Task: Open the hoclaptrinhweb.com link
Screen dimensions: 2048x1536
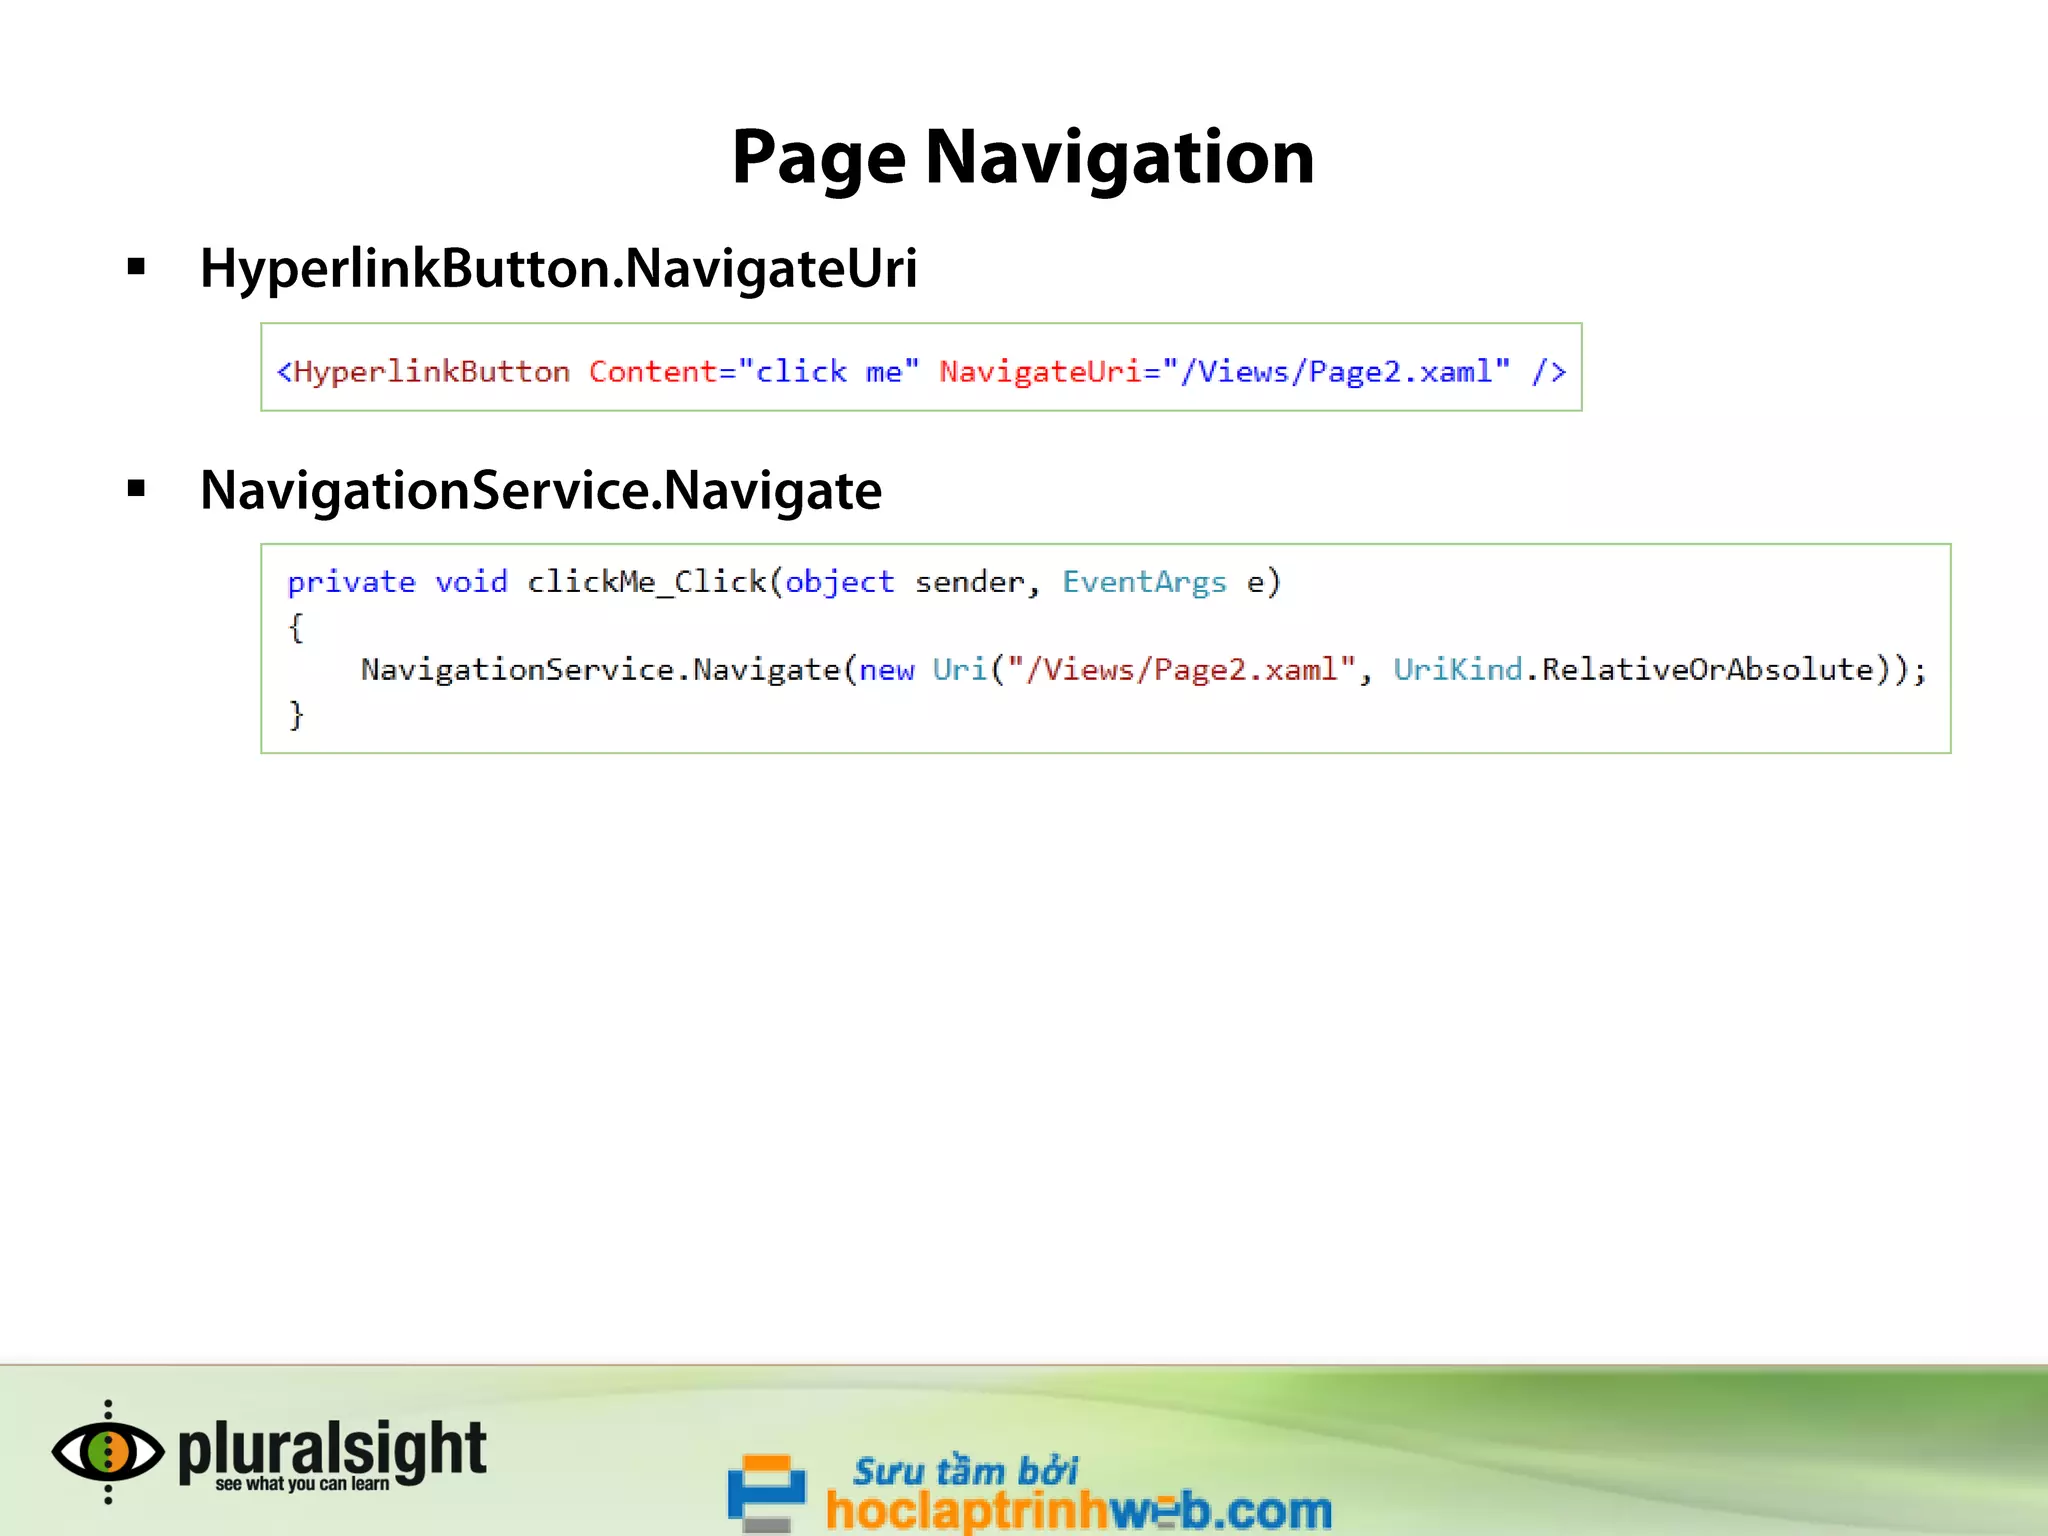Action: [x=1078, y=1510]
